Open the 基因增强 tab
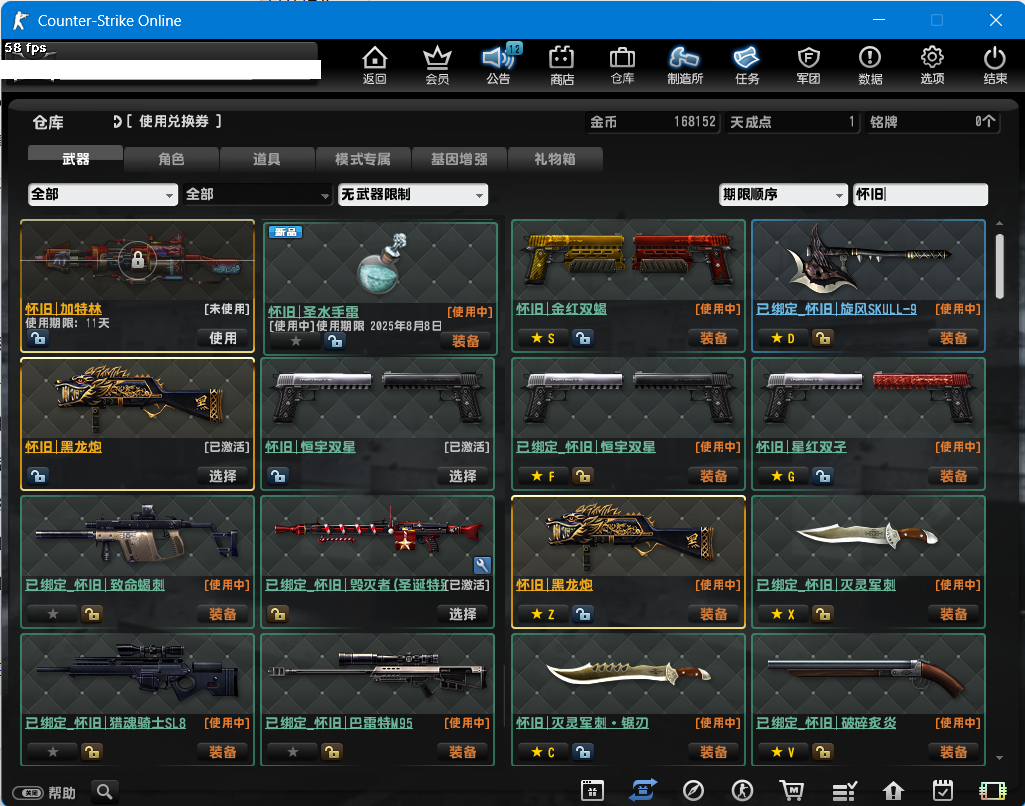 click(459, 159)
